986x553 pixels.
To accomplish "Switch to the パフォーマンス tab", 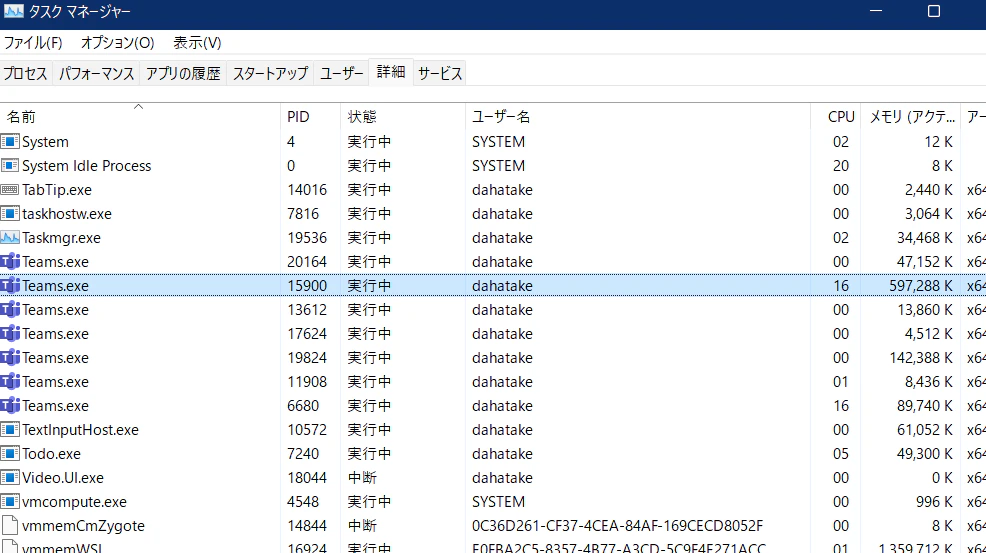I will coord(97,74).
